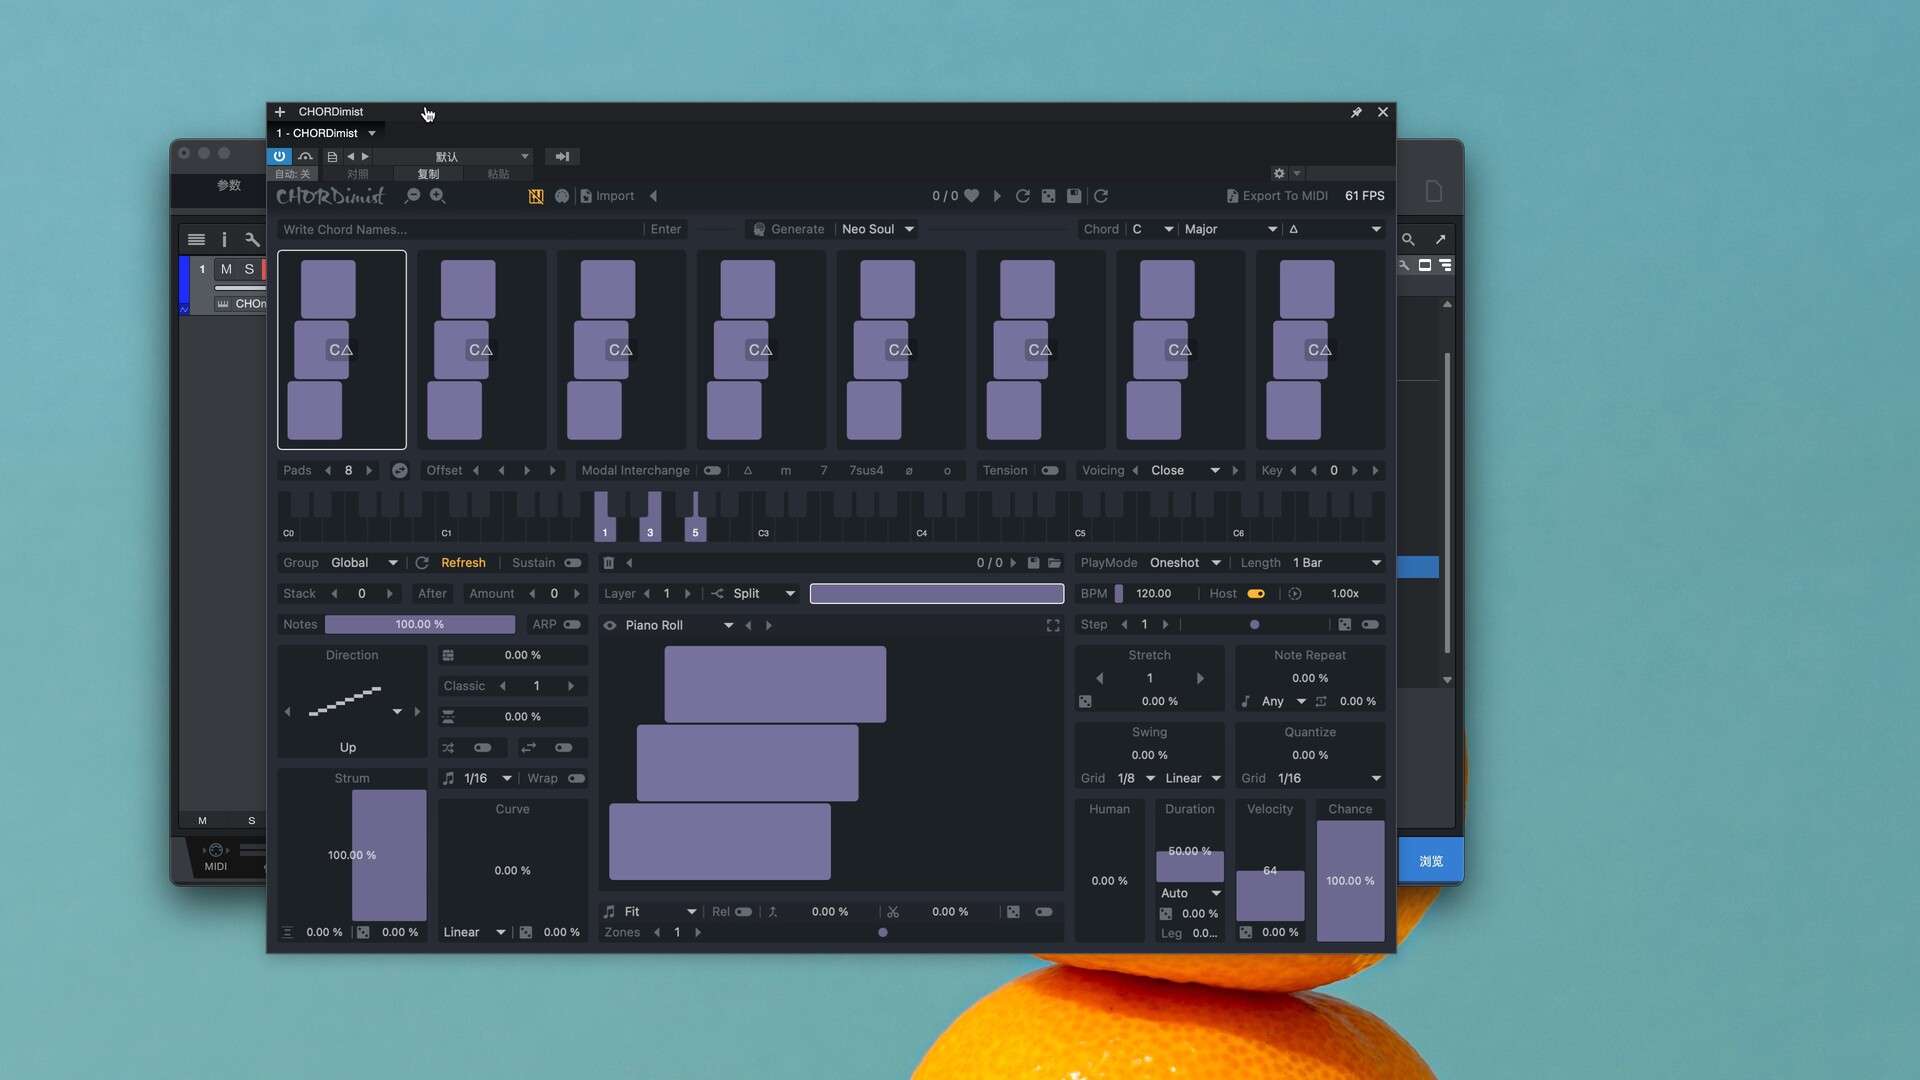
Task: Click the 参数 tab in background window
Action: click(x=229, y=185)
